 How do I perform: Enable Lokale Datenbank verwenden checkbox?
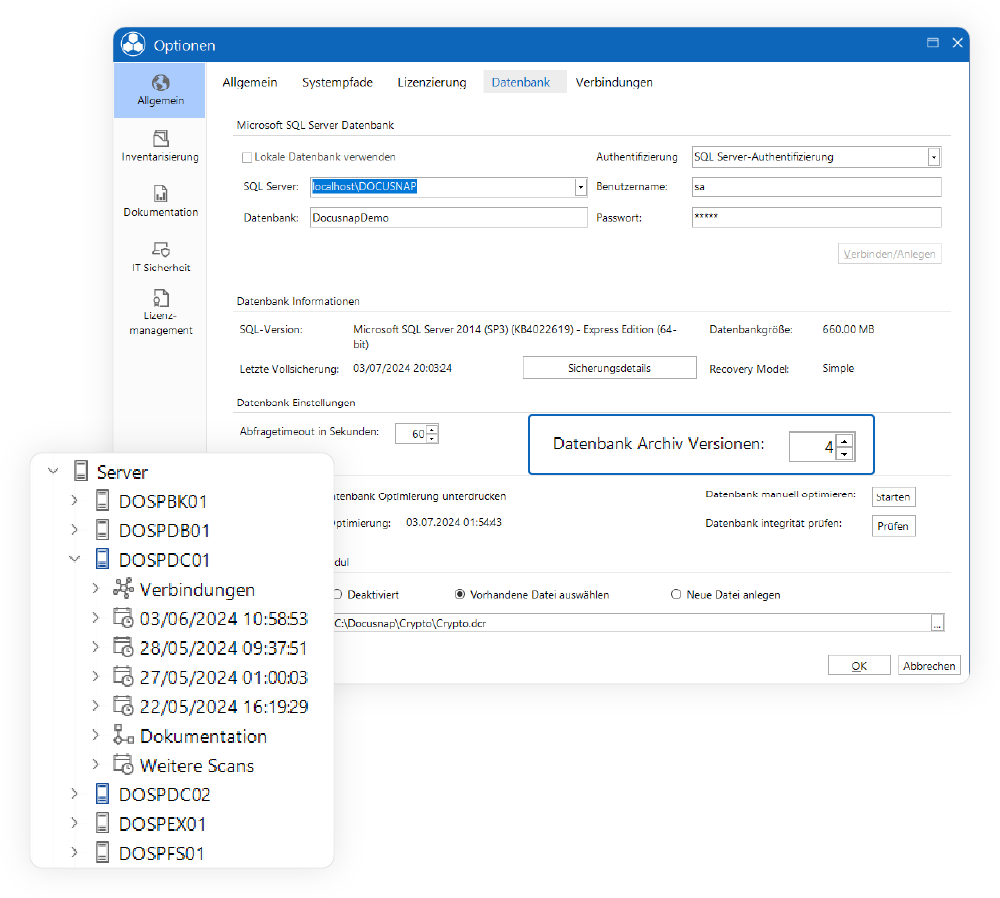(x=247, y=157)
